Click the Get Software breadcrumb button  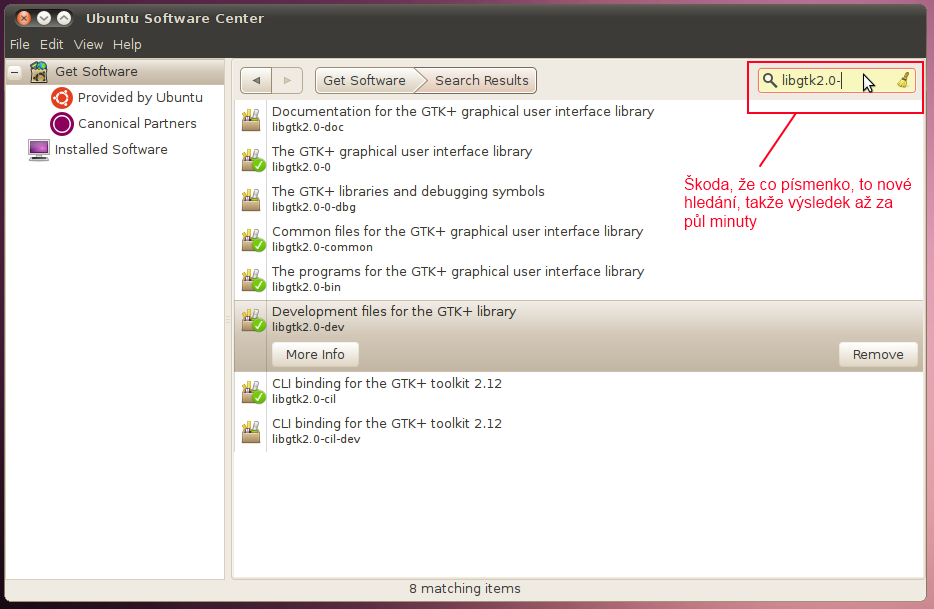pyautogui.click(x=365, y=80)
